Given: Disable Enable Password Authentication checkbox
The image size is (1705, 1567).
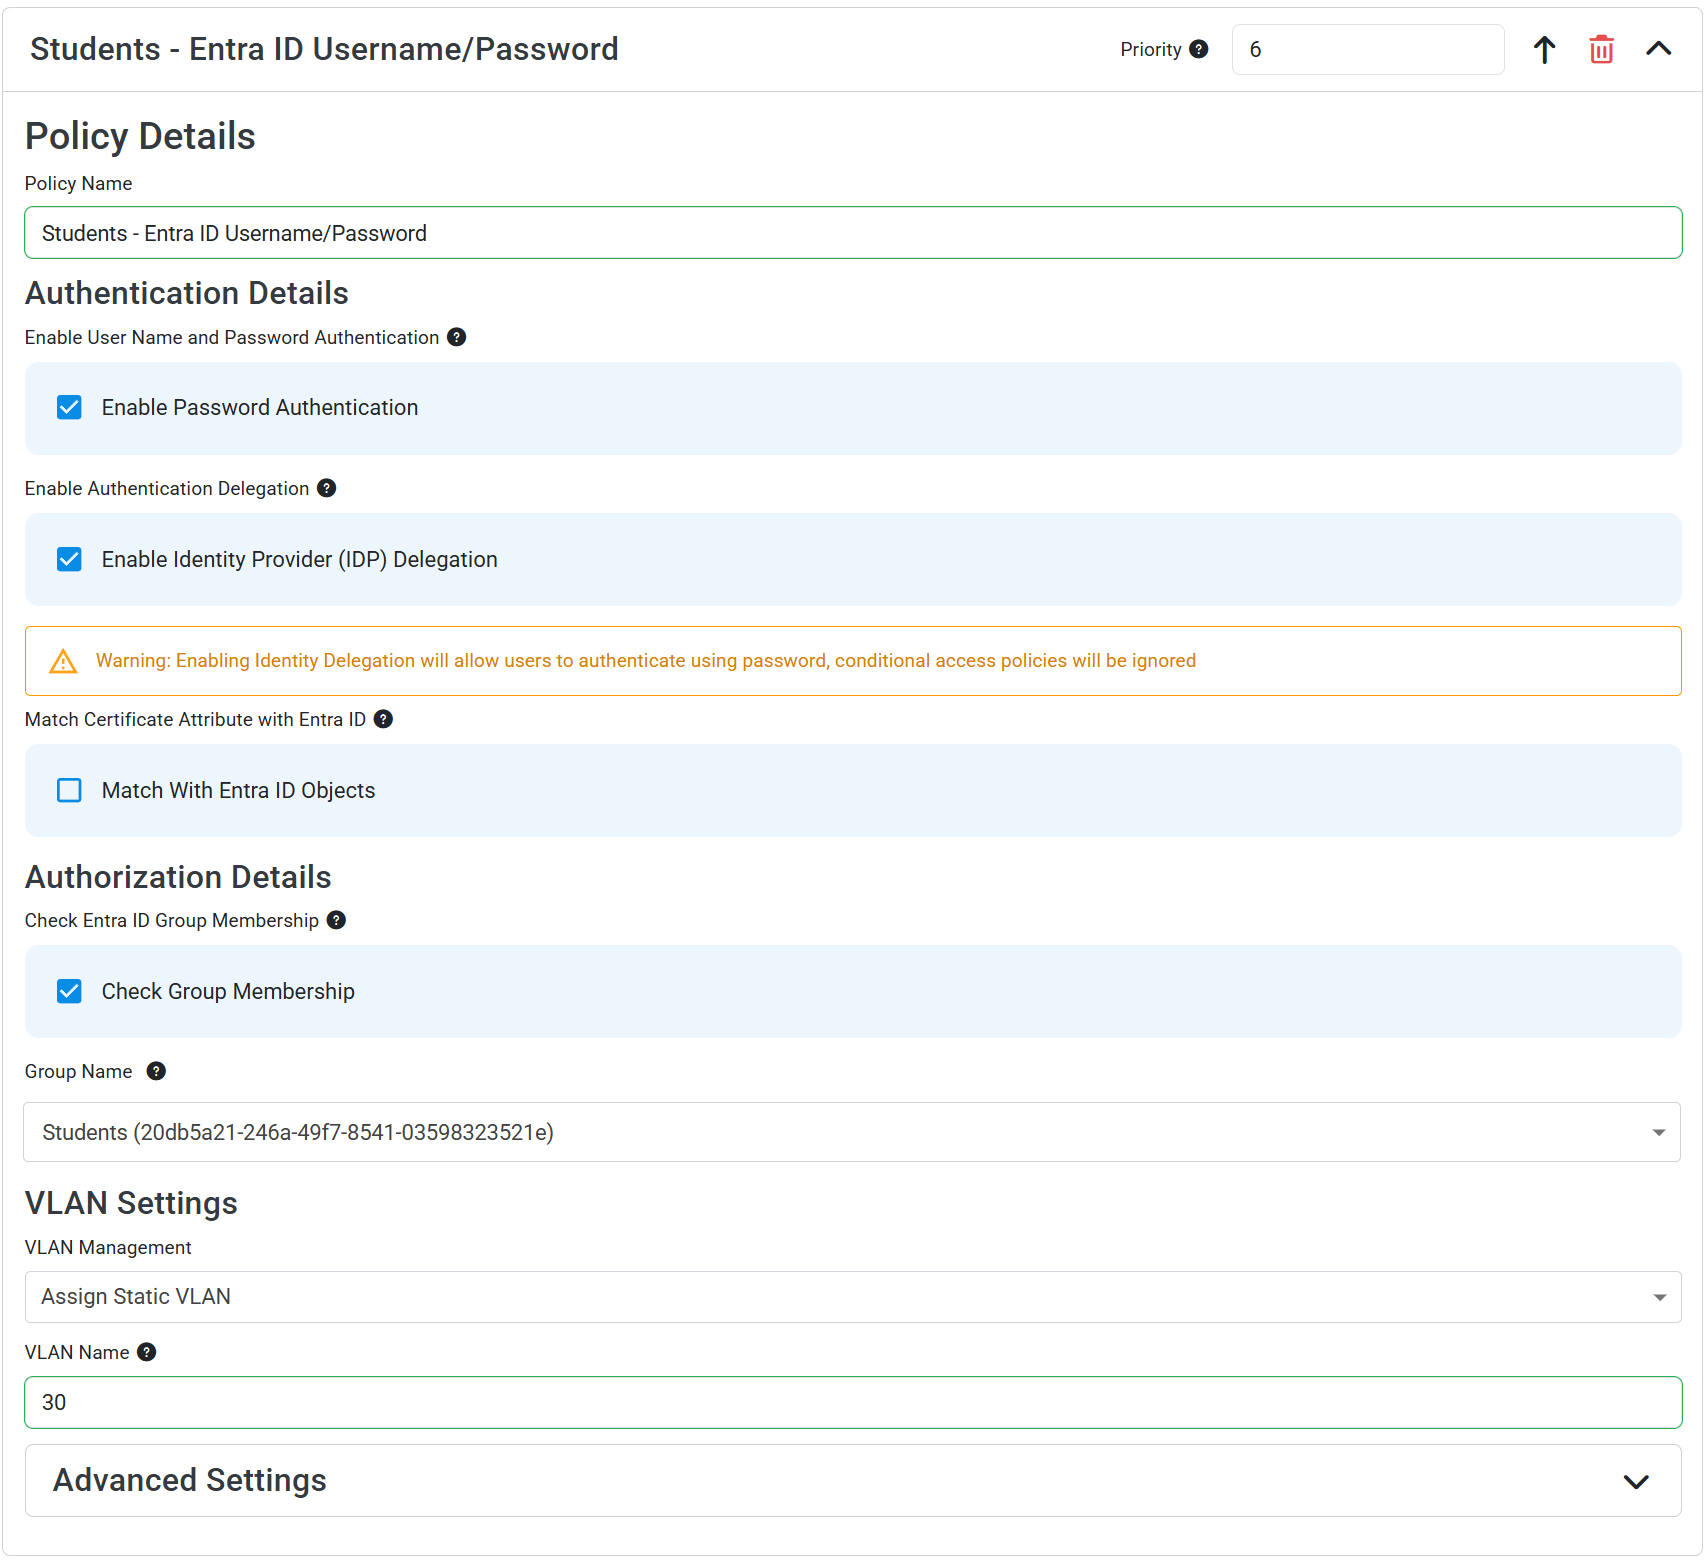Looking at the screenshot, I should 69,407.
